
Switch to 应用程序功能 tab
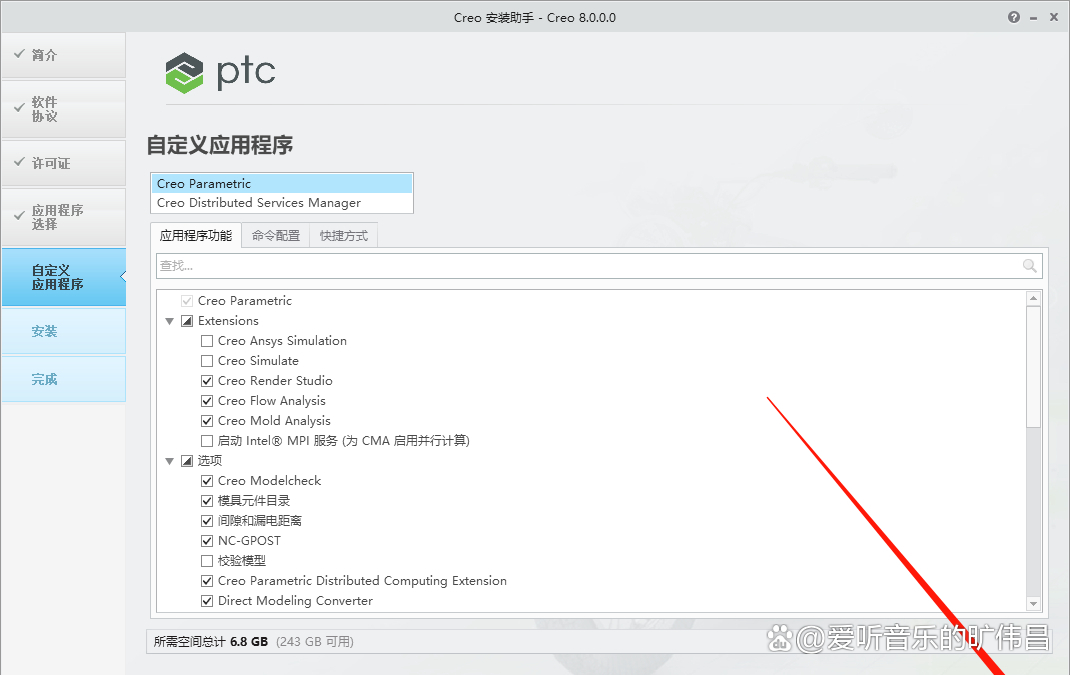point(196,235)
